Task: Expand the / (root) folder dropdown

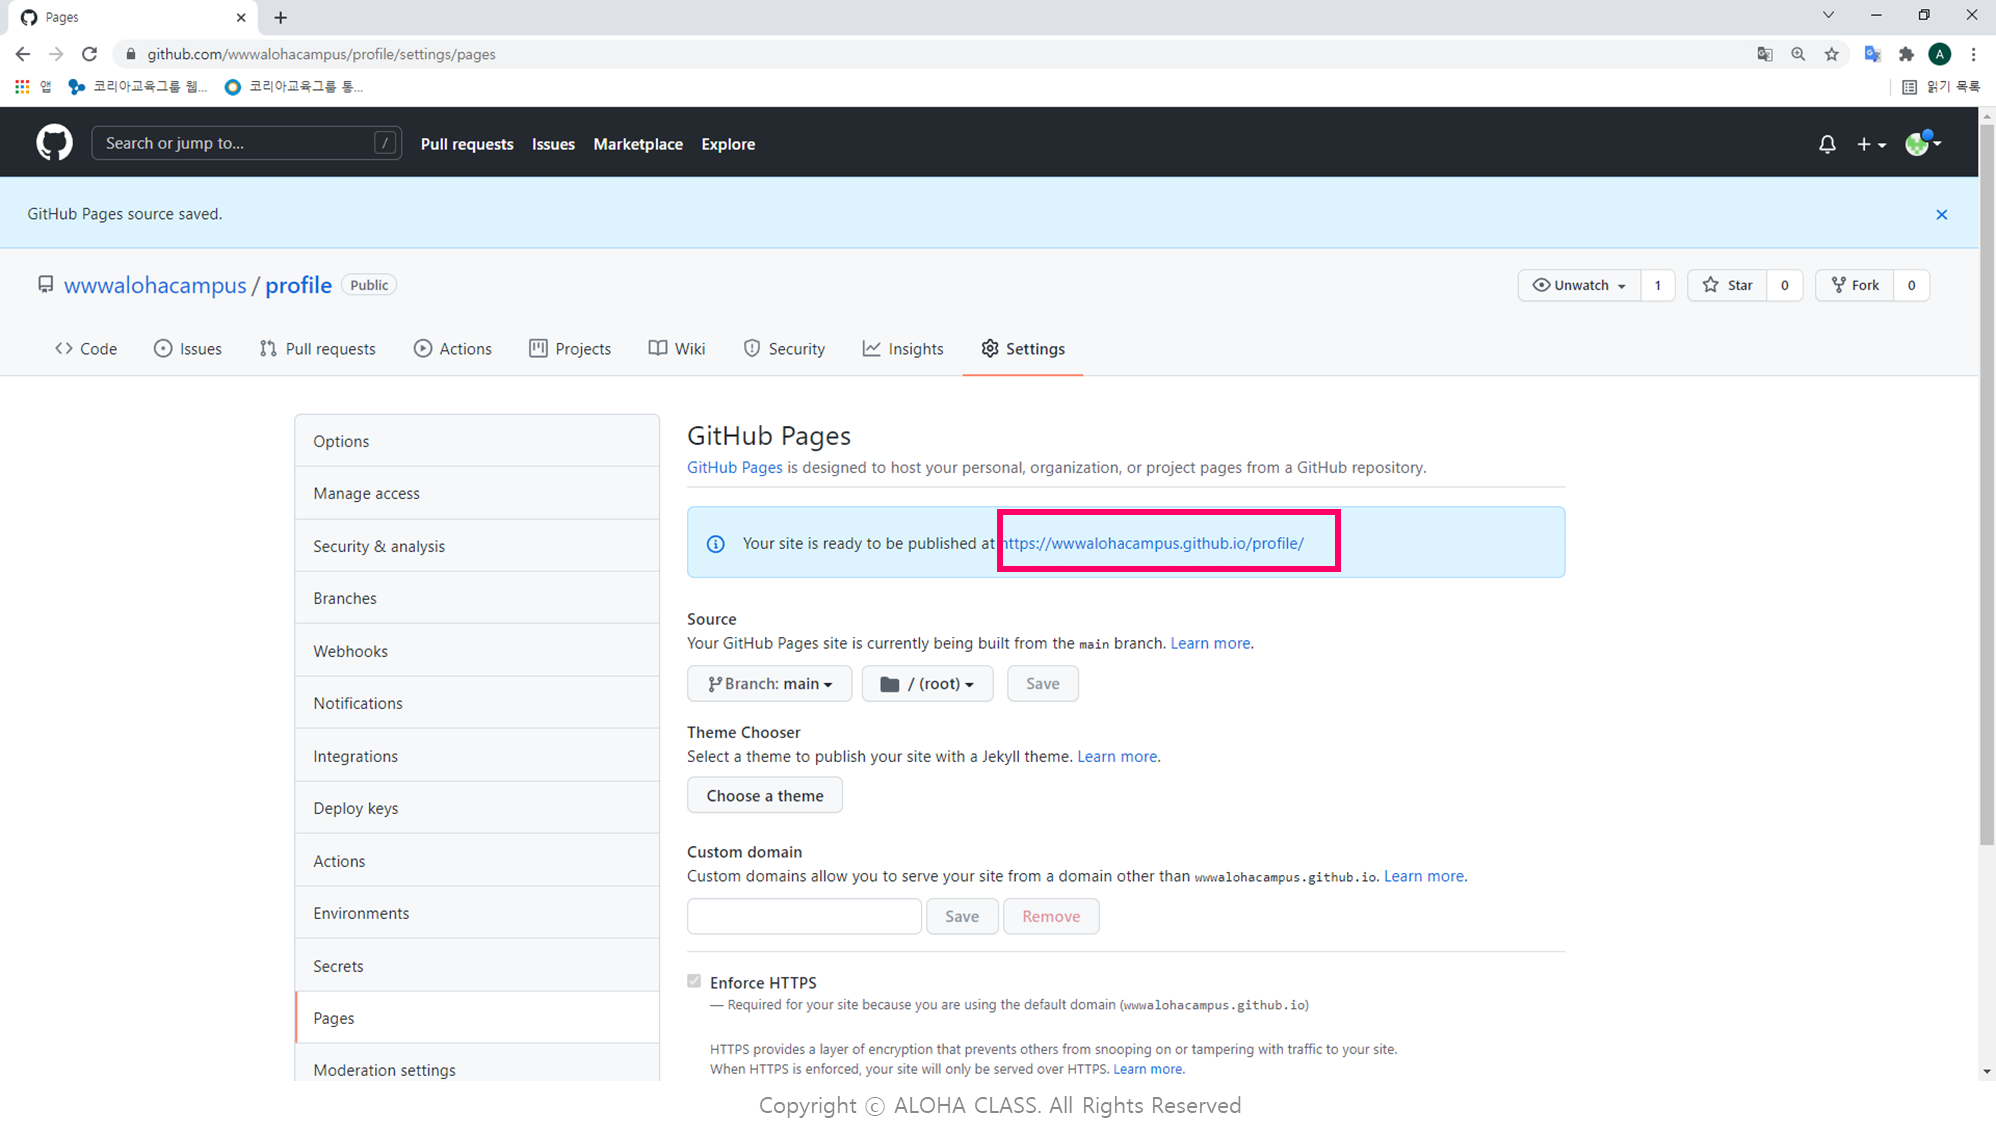Action: [927, 684]
